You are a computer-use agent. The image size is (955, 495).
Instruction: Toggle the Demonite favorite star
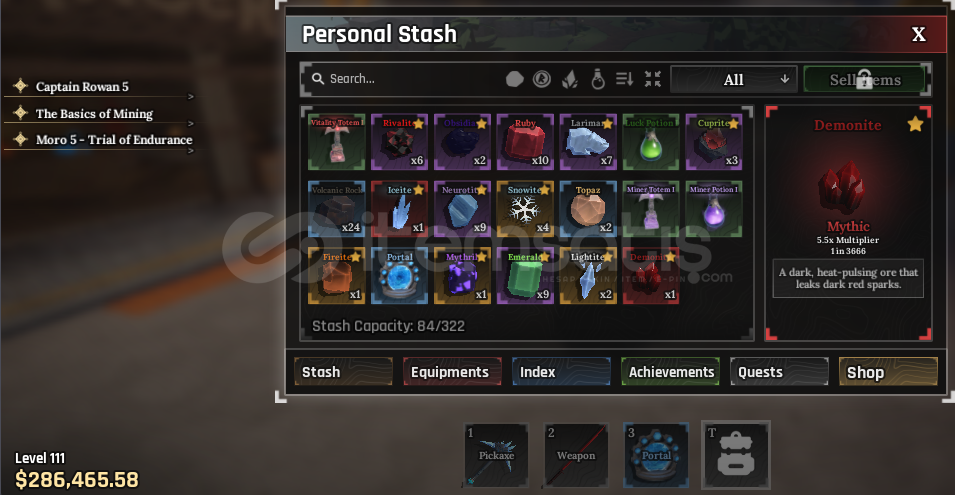pyautogui.click(x=915, y=125)
